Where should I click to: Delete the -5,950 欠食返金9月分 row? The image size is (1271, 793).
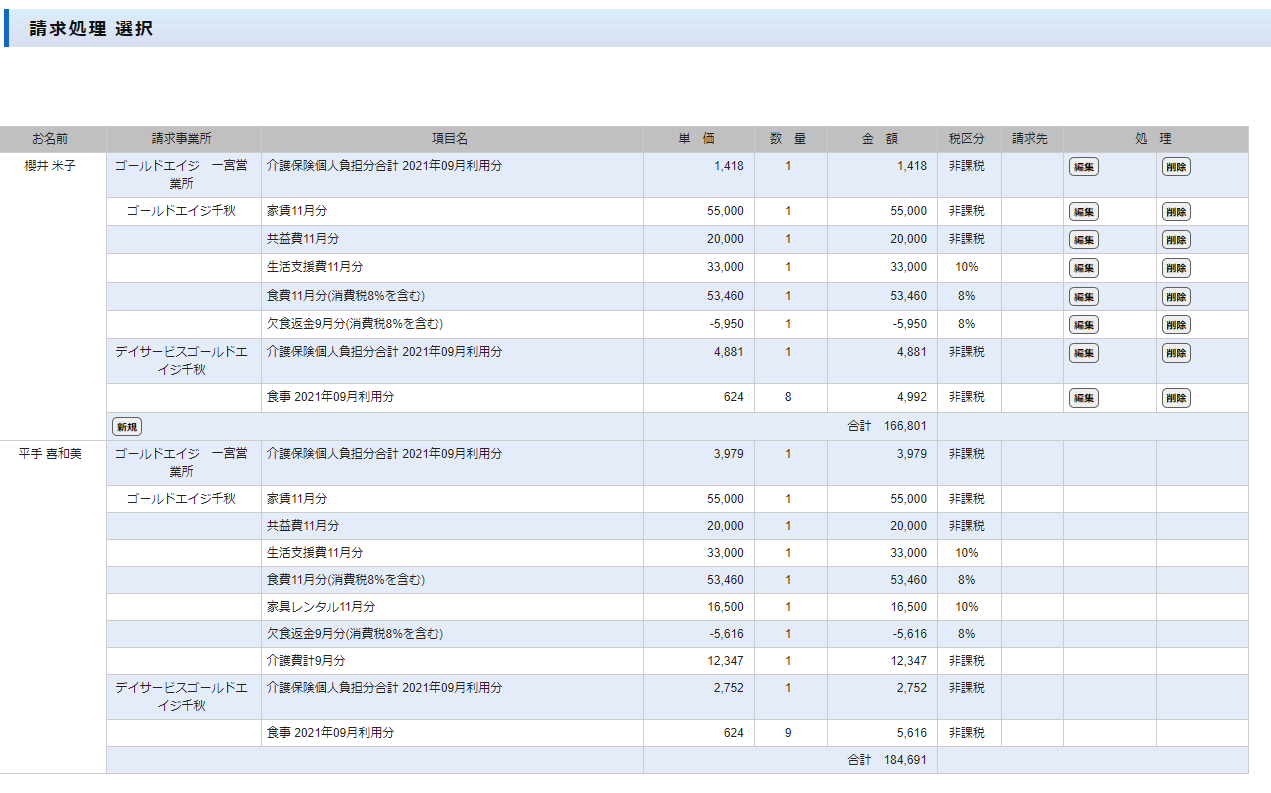[x=1175, y=325]
